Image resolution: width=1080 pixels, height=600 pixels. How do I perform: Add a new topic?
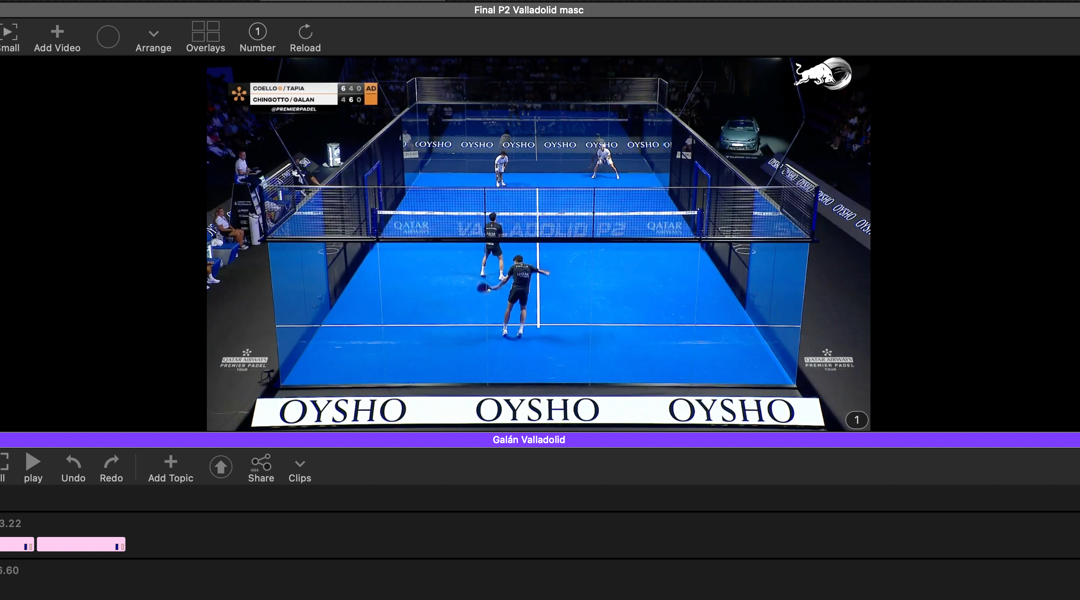(170, 467)
